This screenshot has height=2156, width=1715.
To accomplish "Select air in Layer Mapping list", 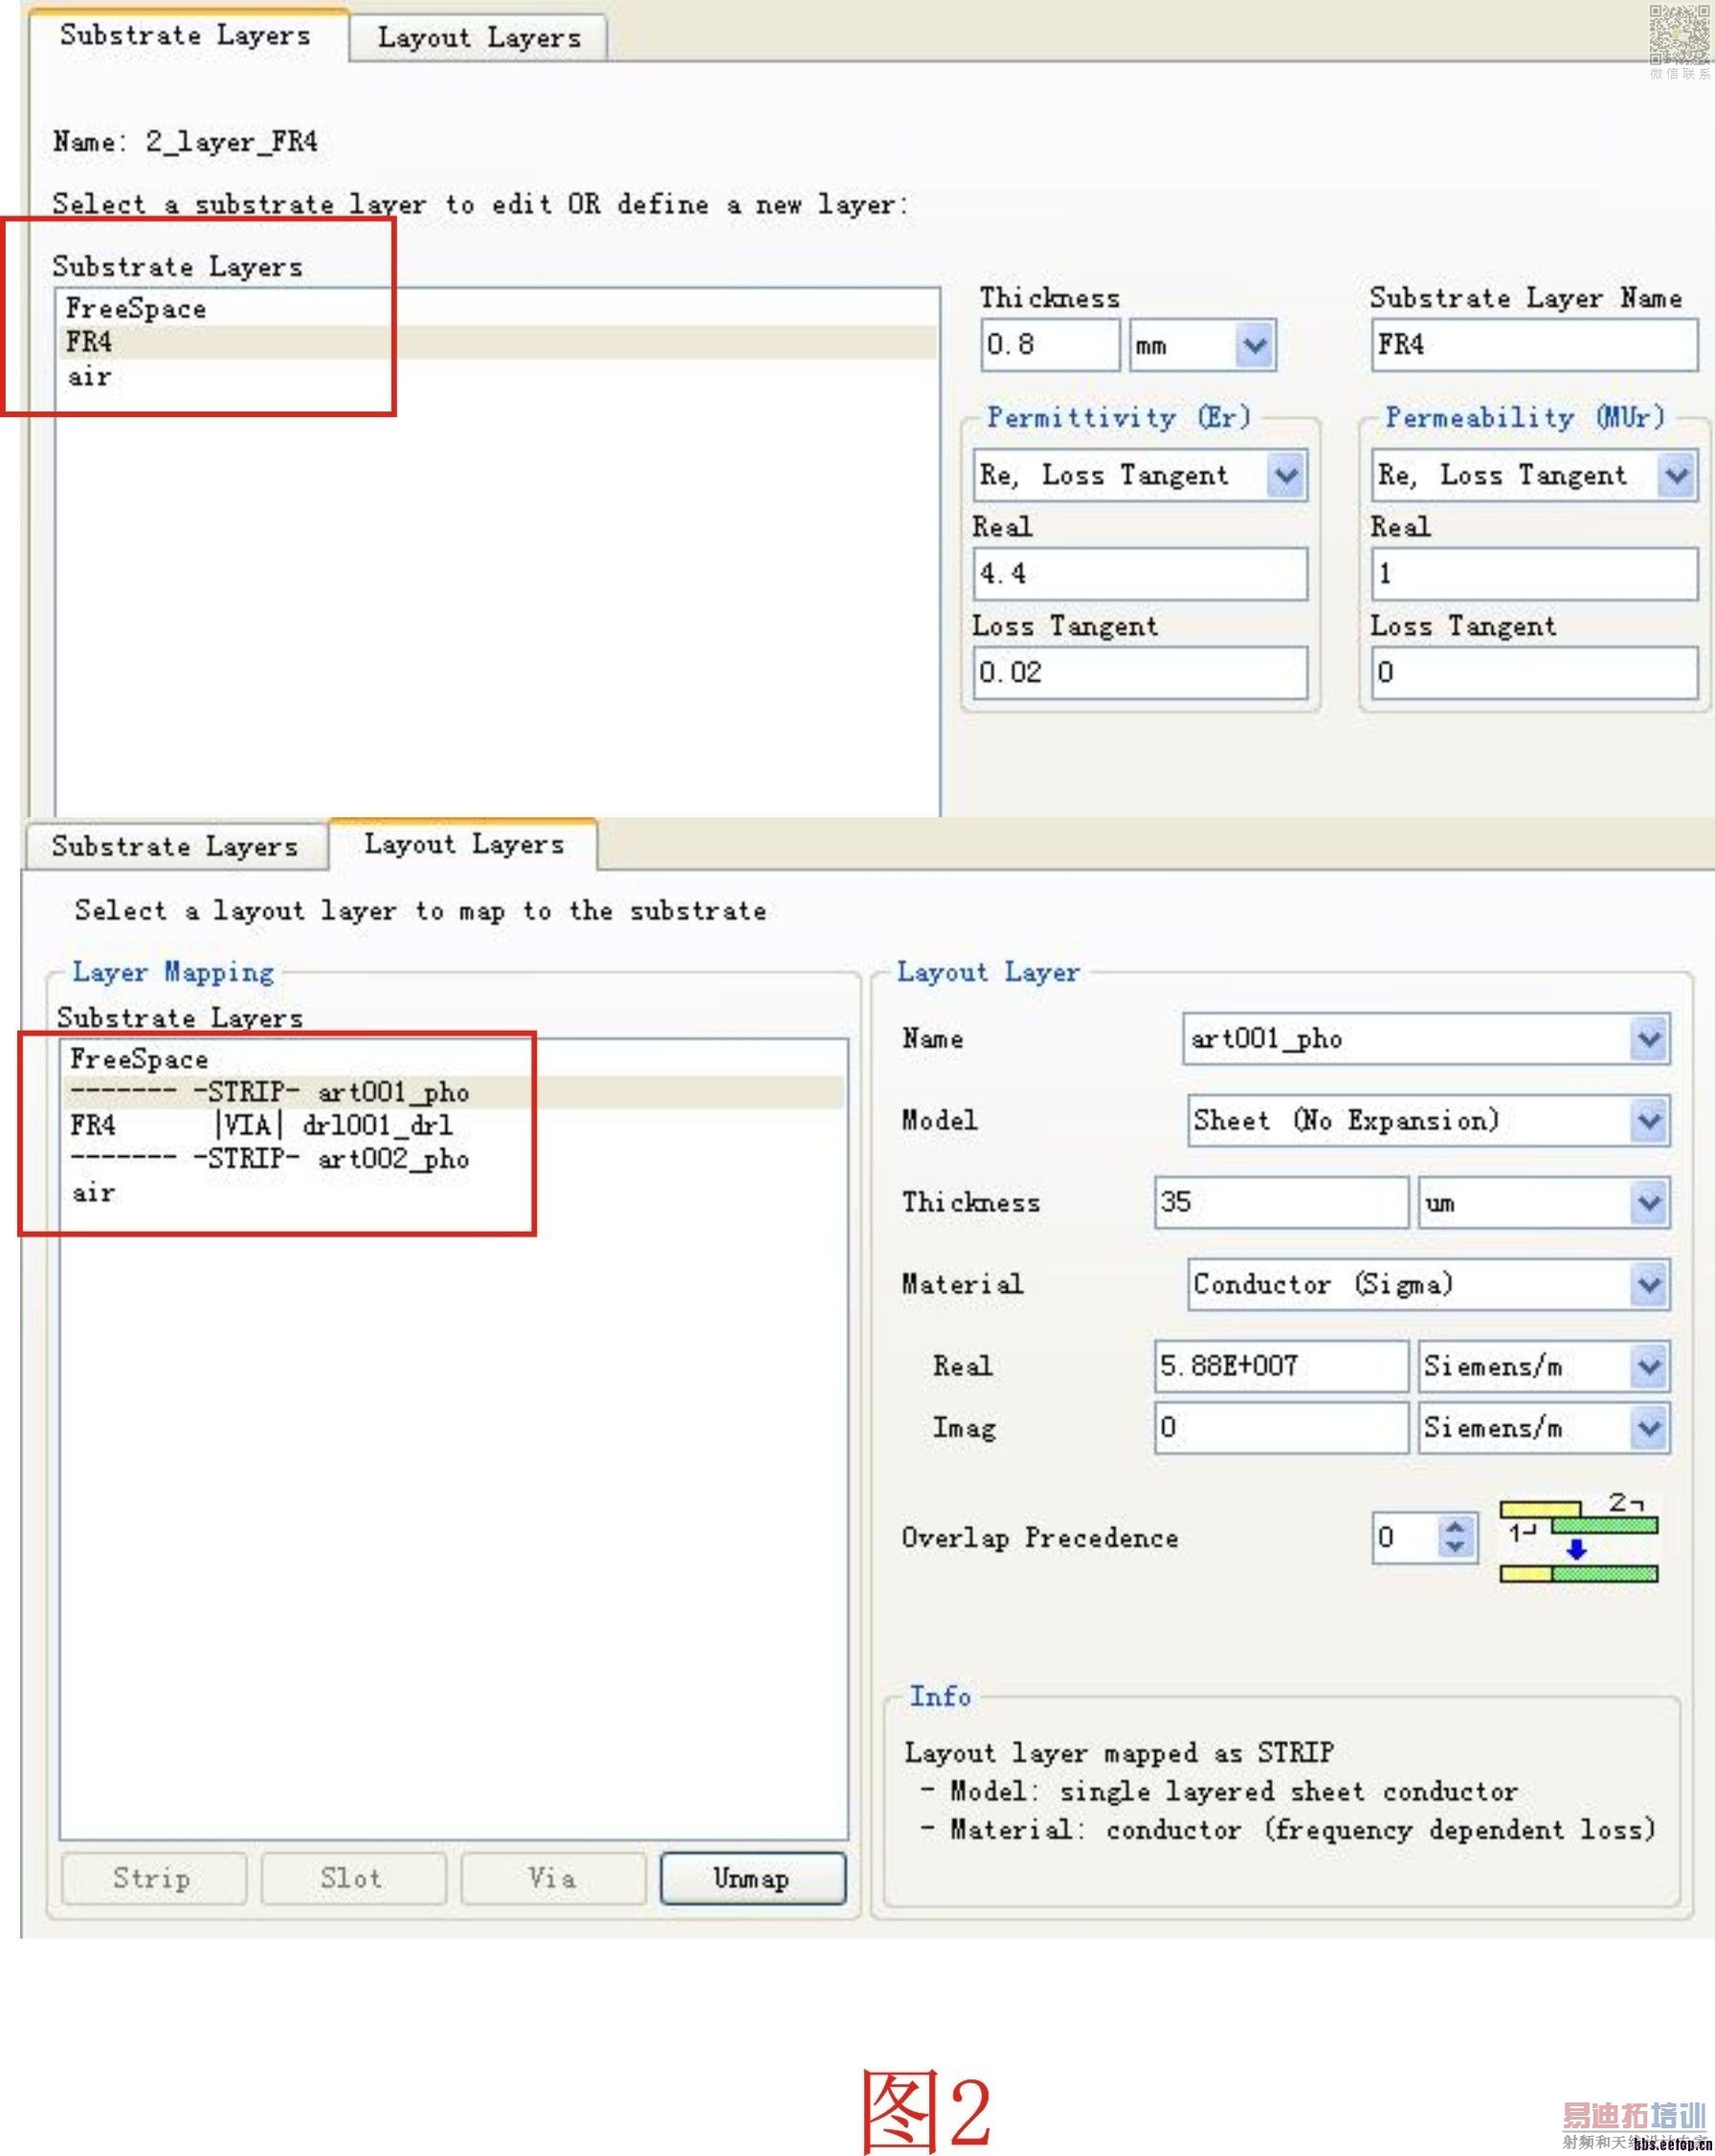I will click(453, 1193).
